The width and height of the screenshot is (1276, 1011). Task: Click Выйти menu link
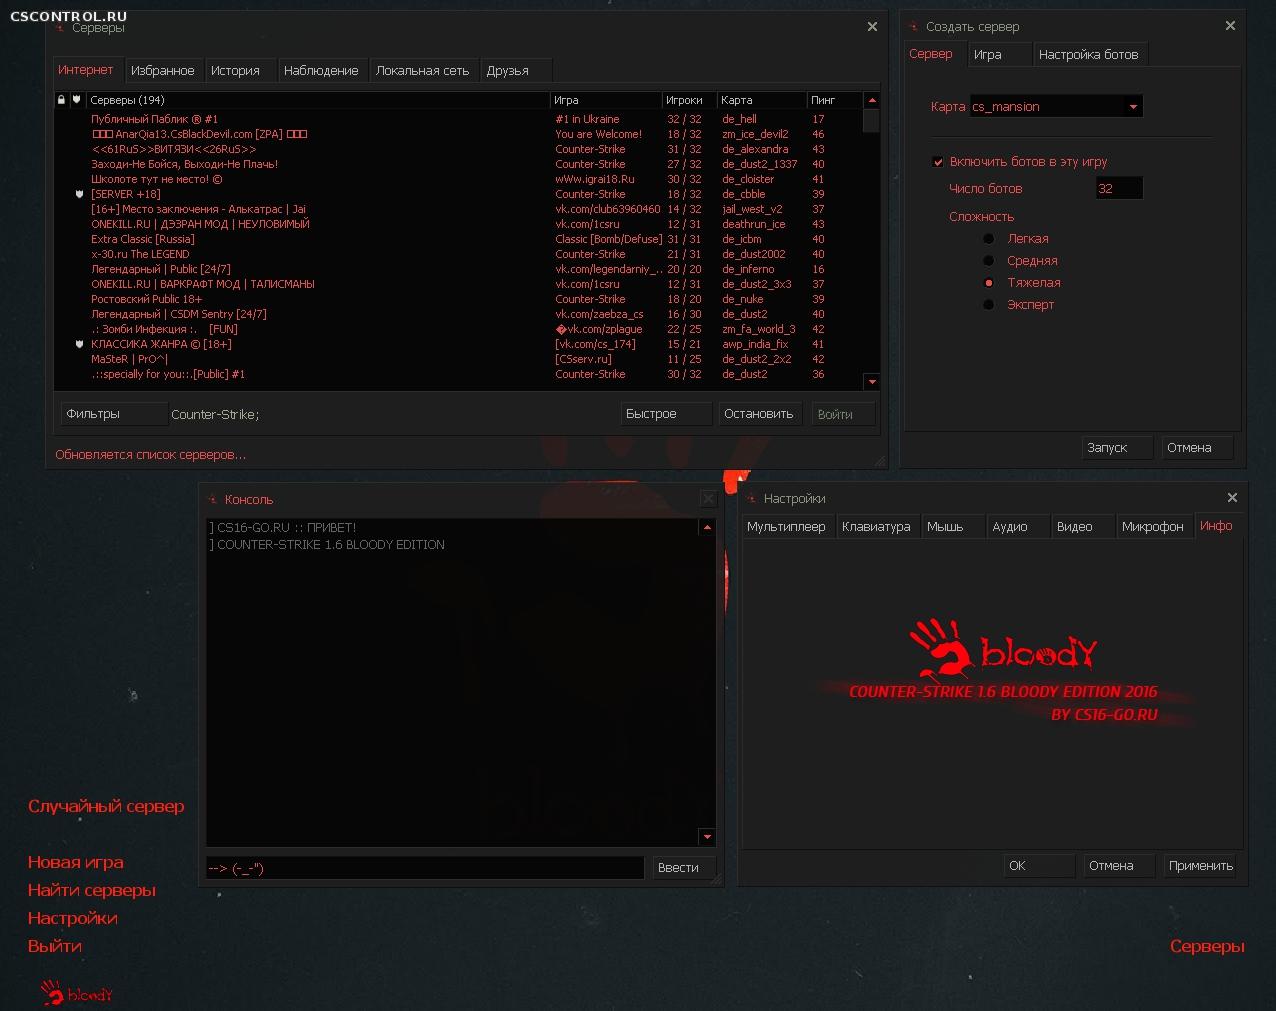(55, 946)
